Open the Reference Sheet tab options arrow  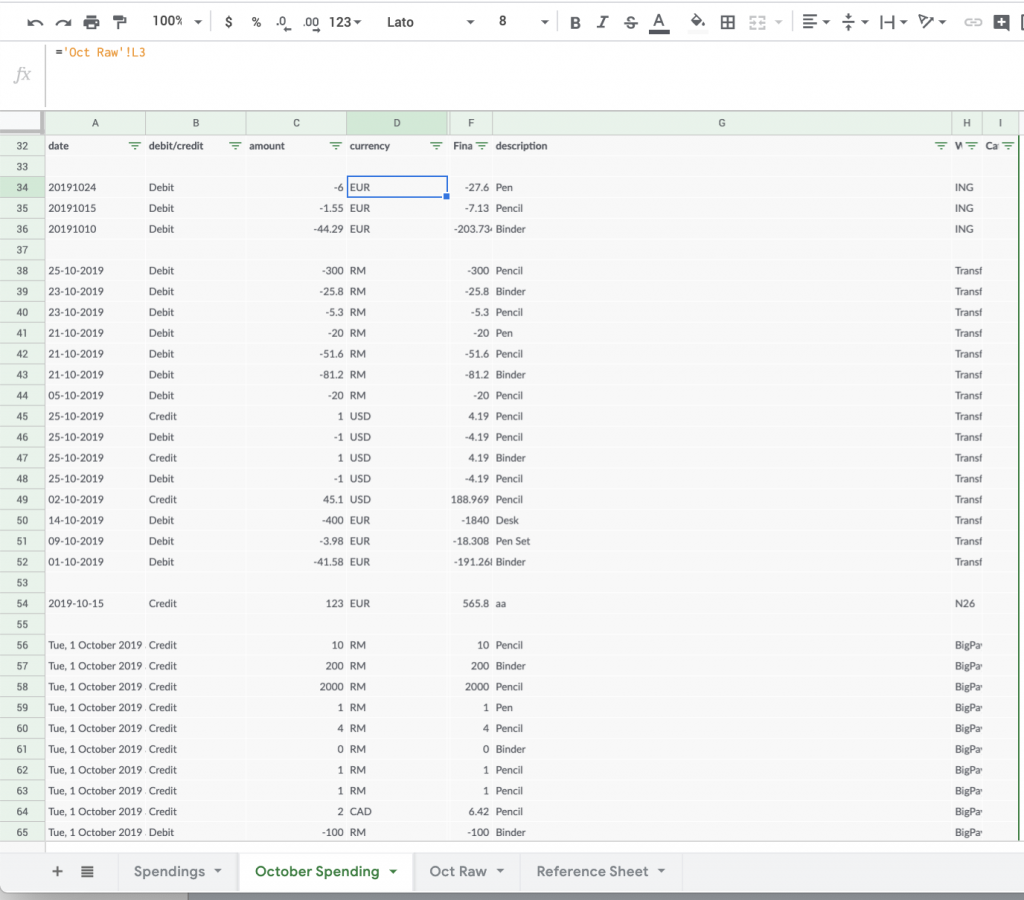click(x=662, y=871)
